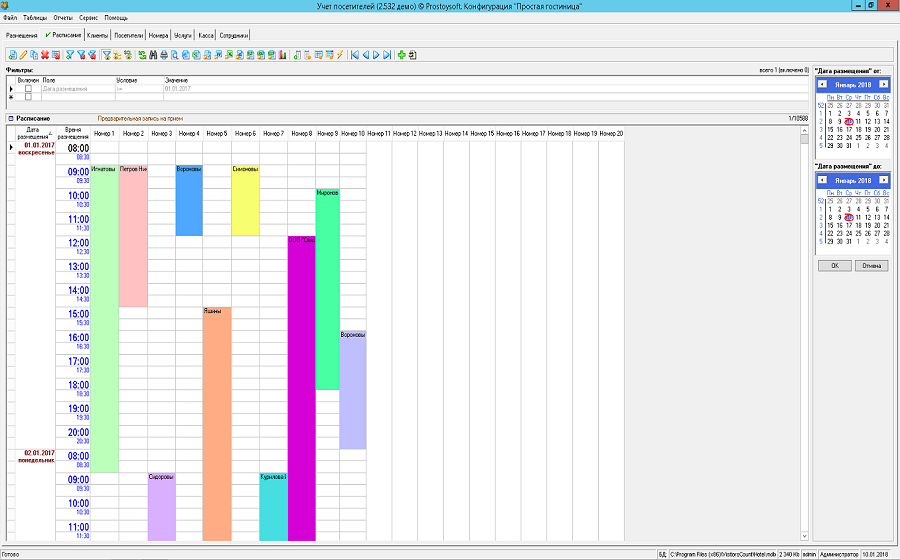This screenshot has width=900, height=560.
Task: Click the first filter funnel toolbar icon
Action: [69, 55]
